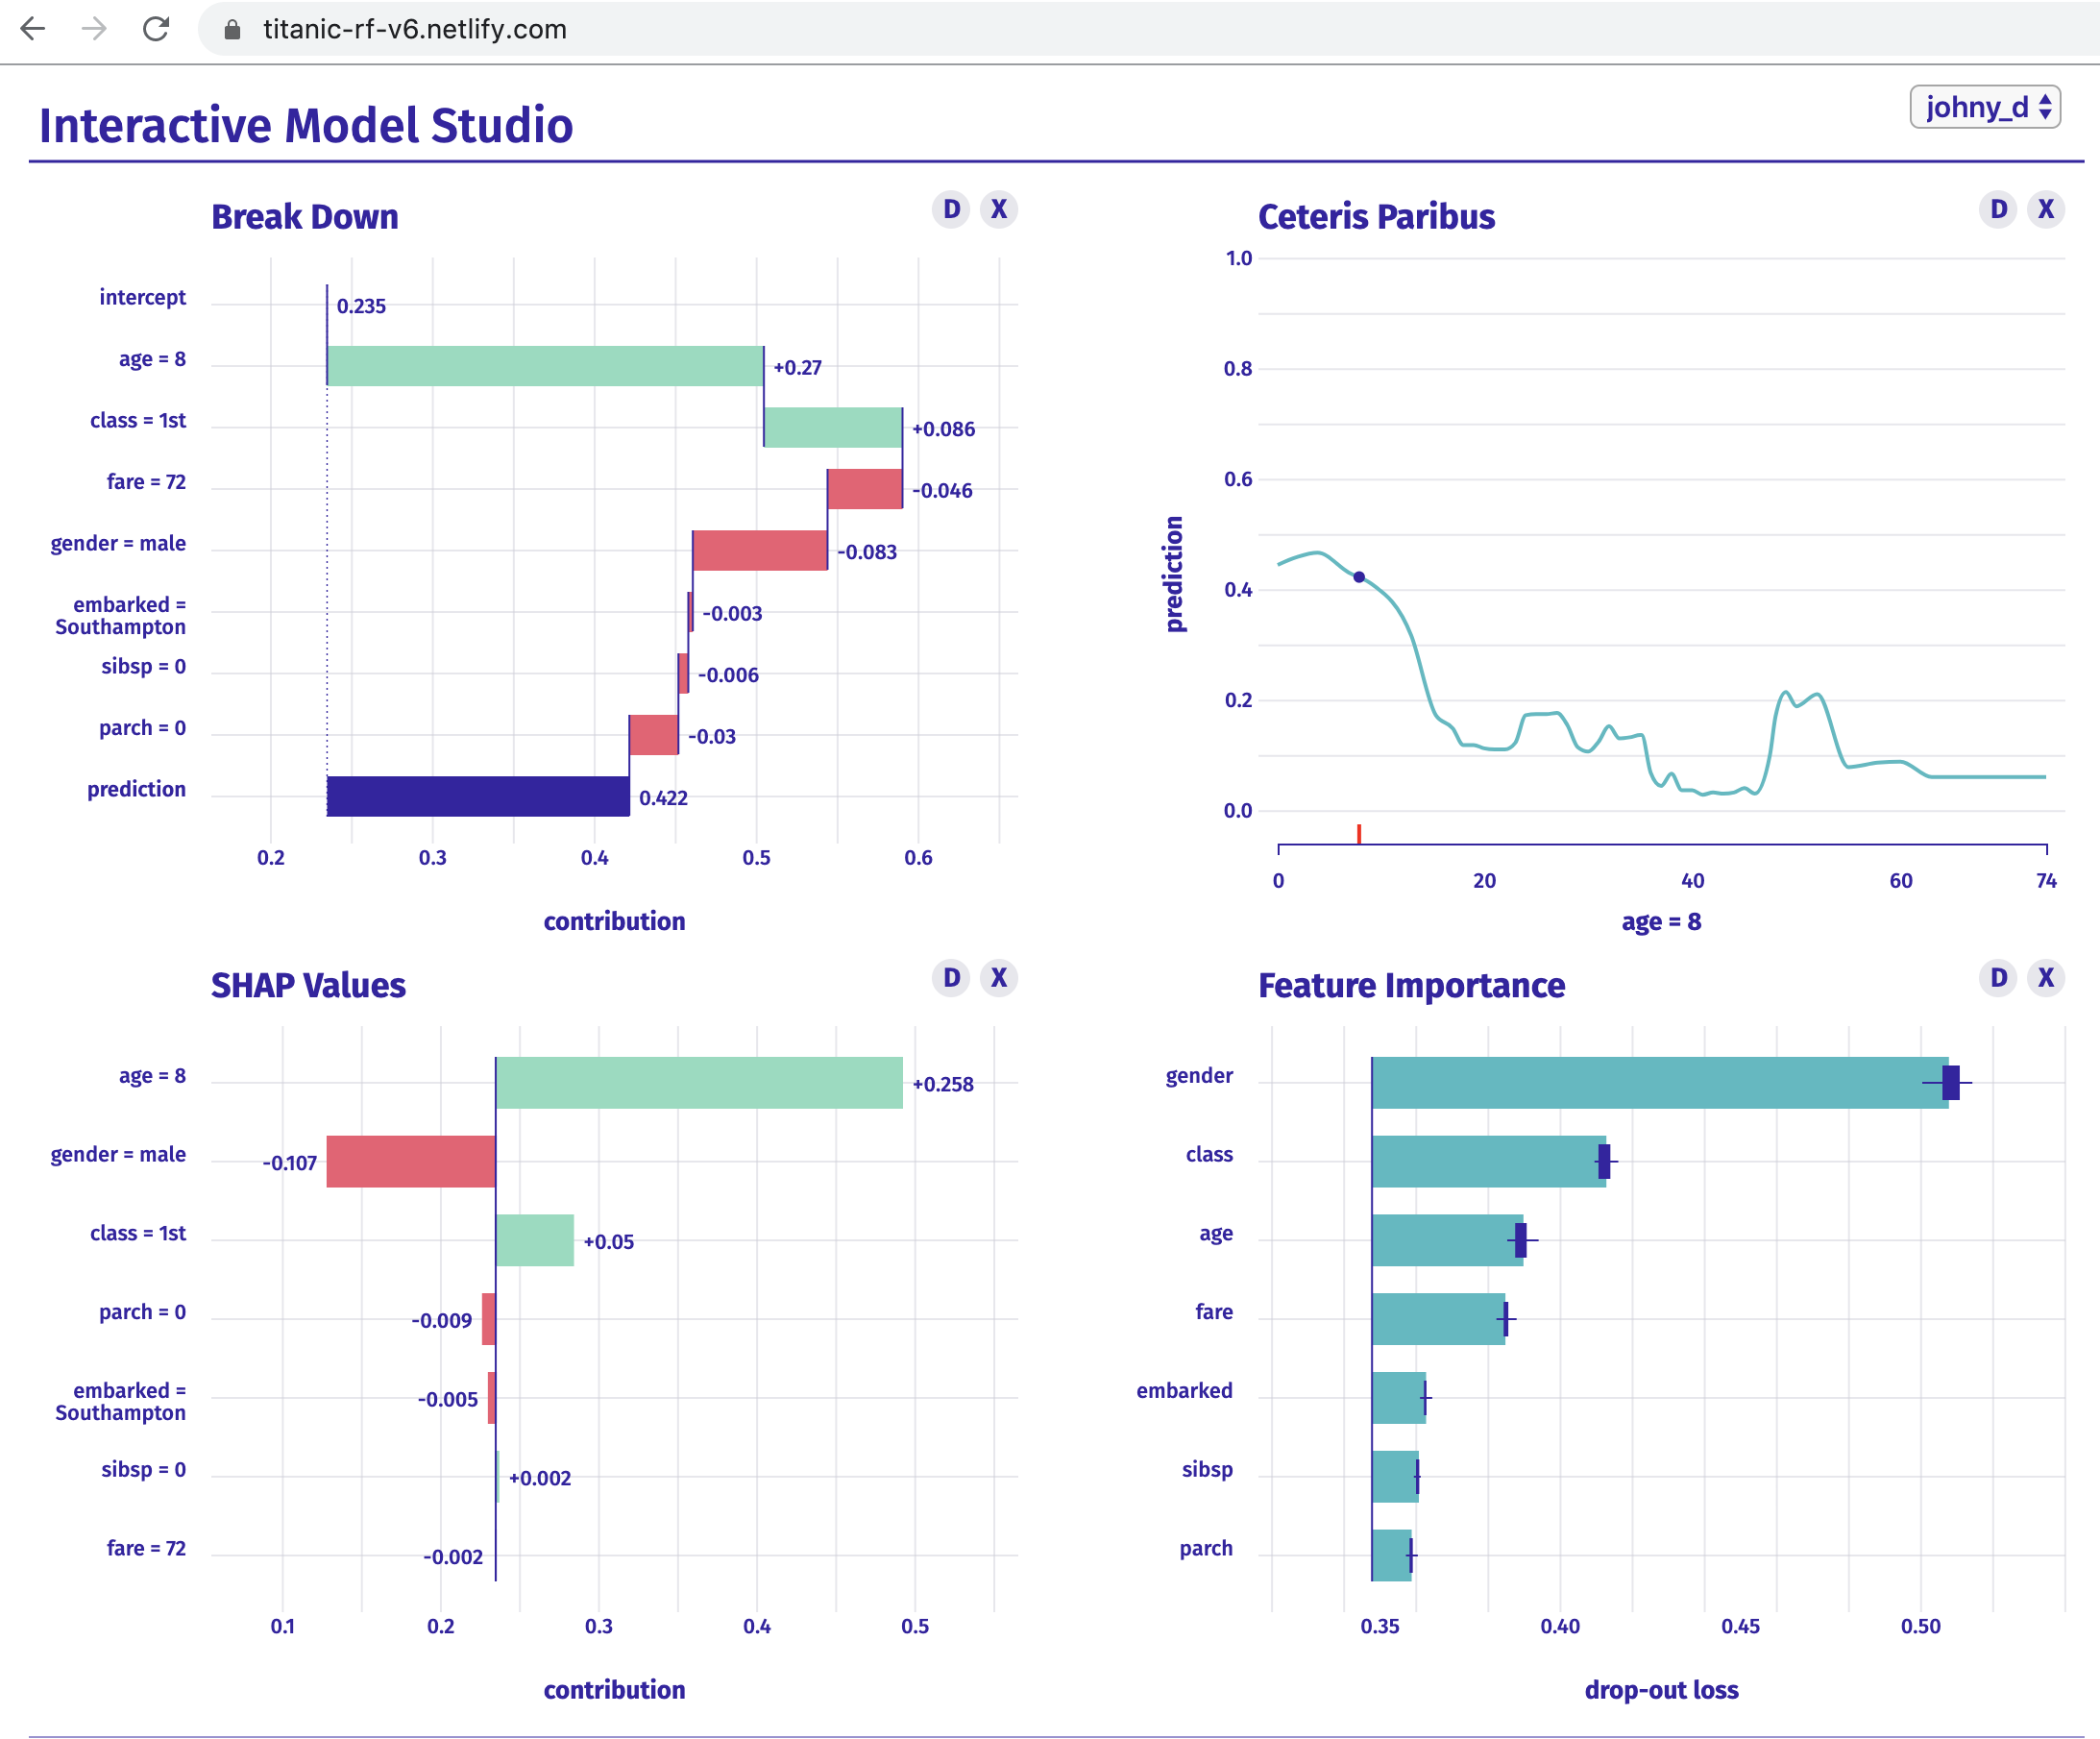This screenshot has height=1739, width=2100.
Task: Reload the page with refresh icon
Action: pyautogui.click(x=156, y=29)
